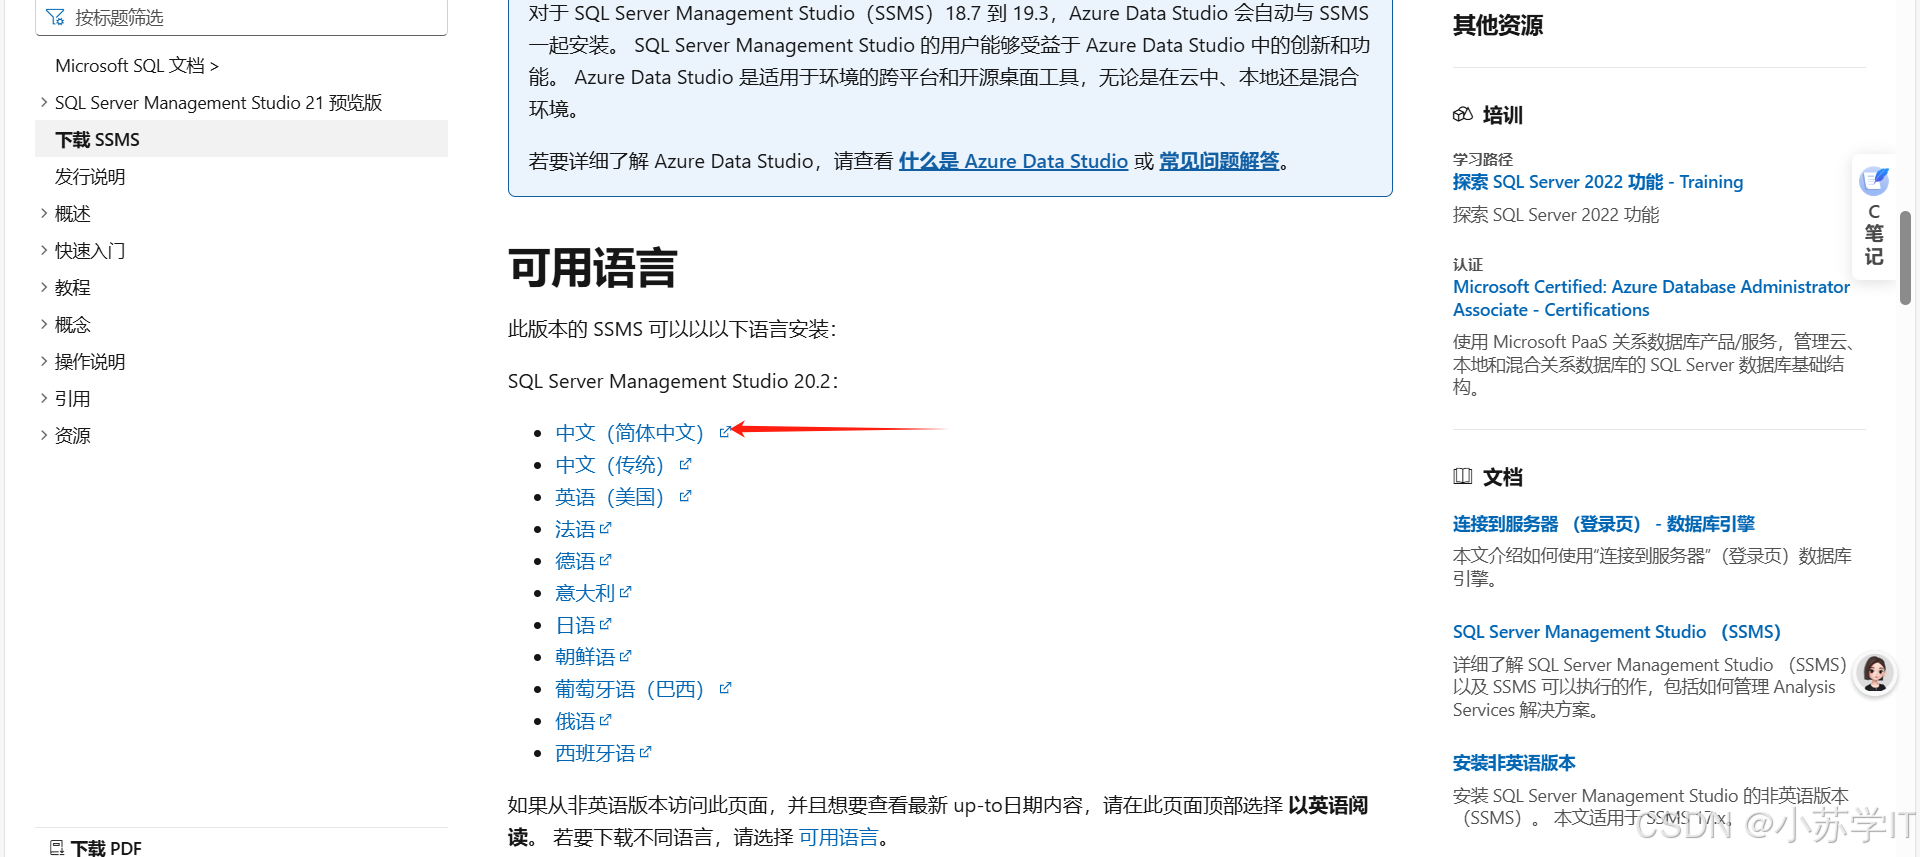Expand the 资源 tree node
This screenshot has height=857, width=1920.
coord(43,435)
